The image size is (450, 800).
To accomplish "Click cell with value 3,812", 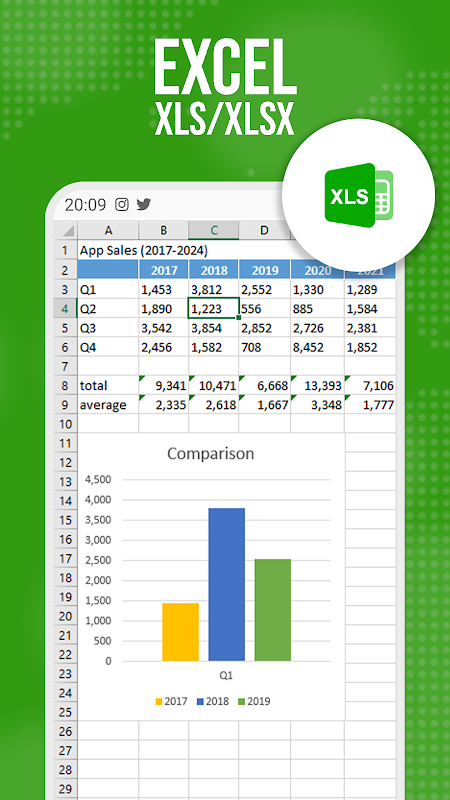I will coord(213,290).
